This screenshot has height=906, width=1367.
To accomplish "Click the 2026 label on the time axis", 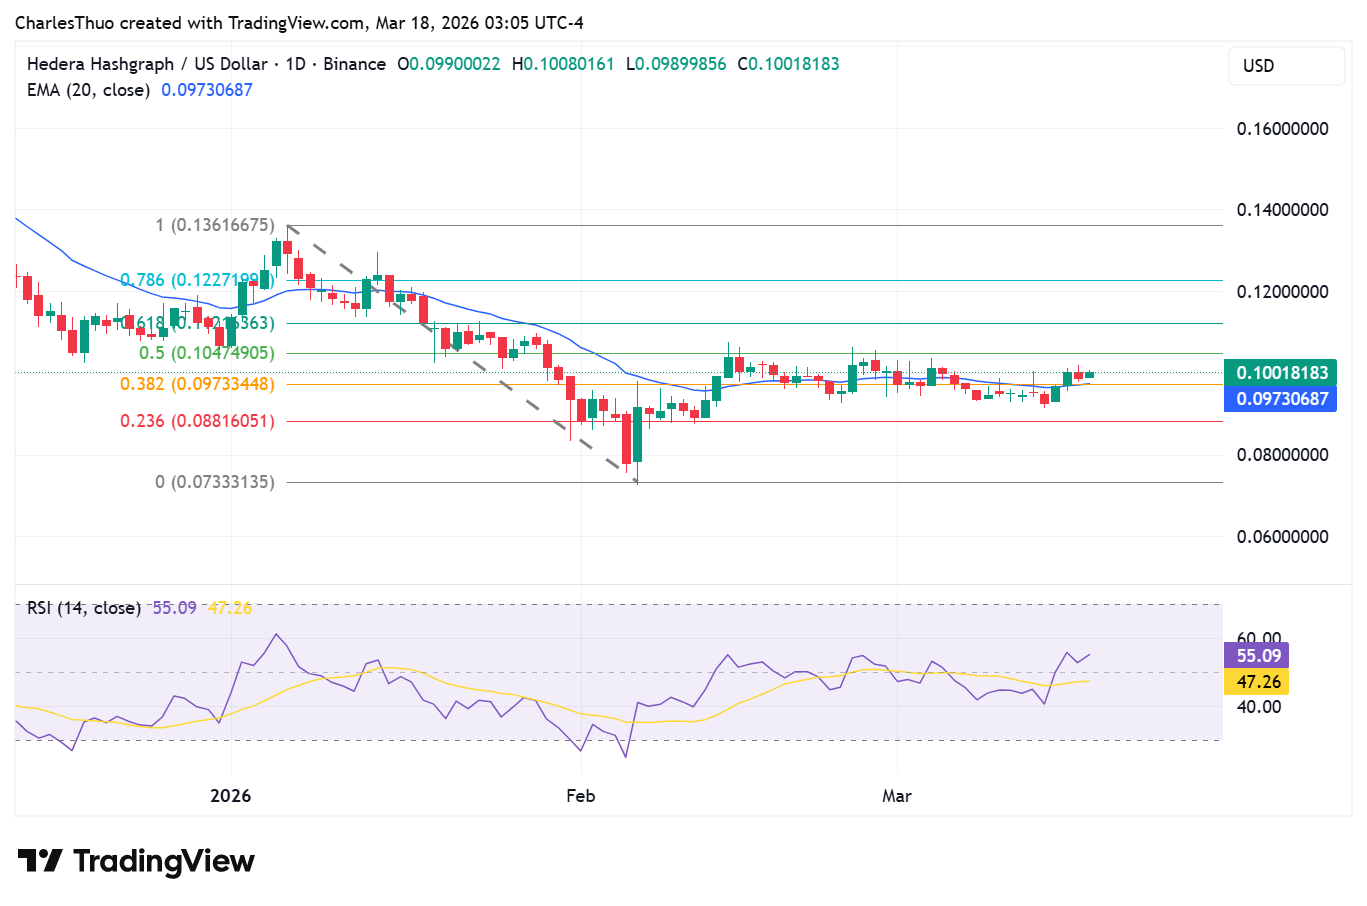I will (232, 796).
